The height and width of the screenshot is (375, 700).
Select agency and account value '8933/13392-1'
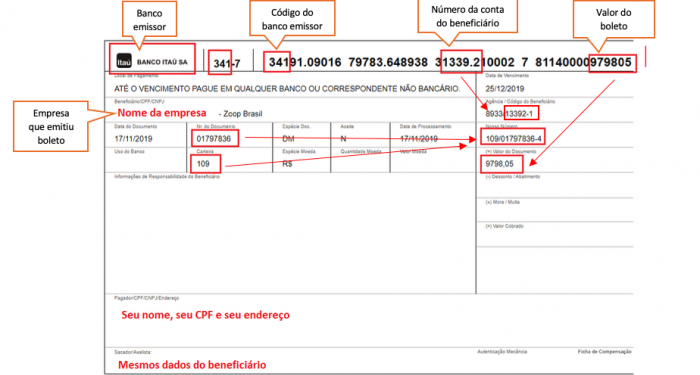click(509, 114)
